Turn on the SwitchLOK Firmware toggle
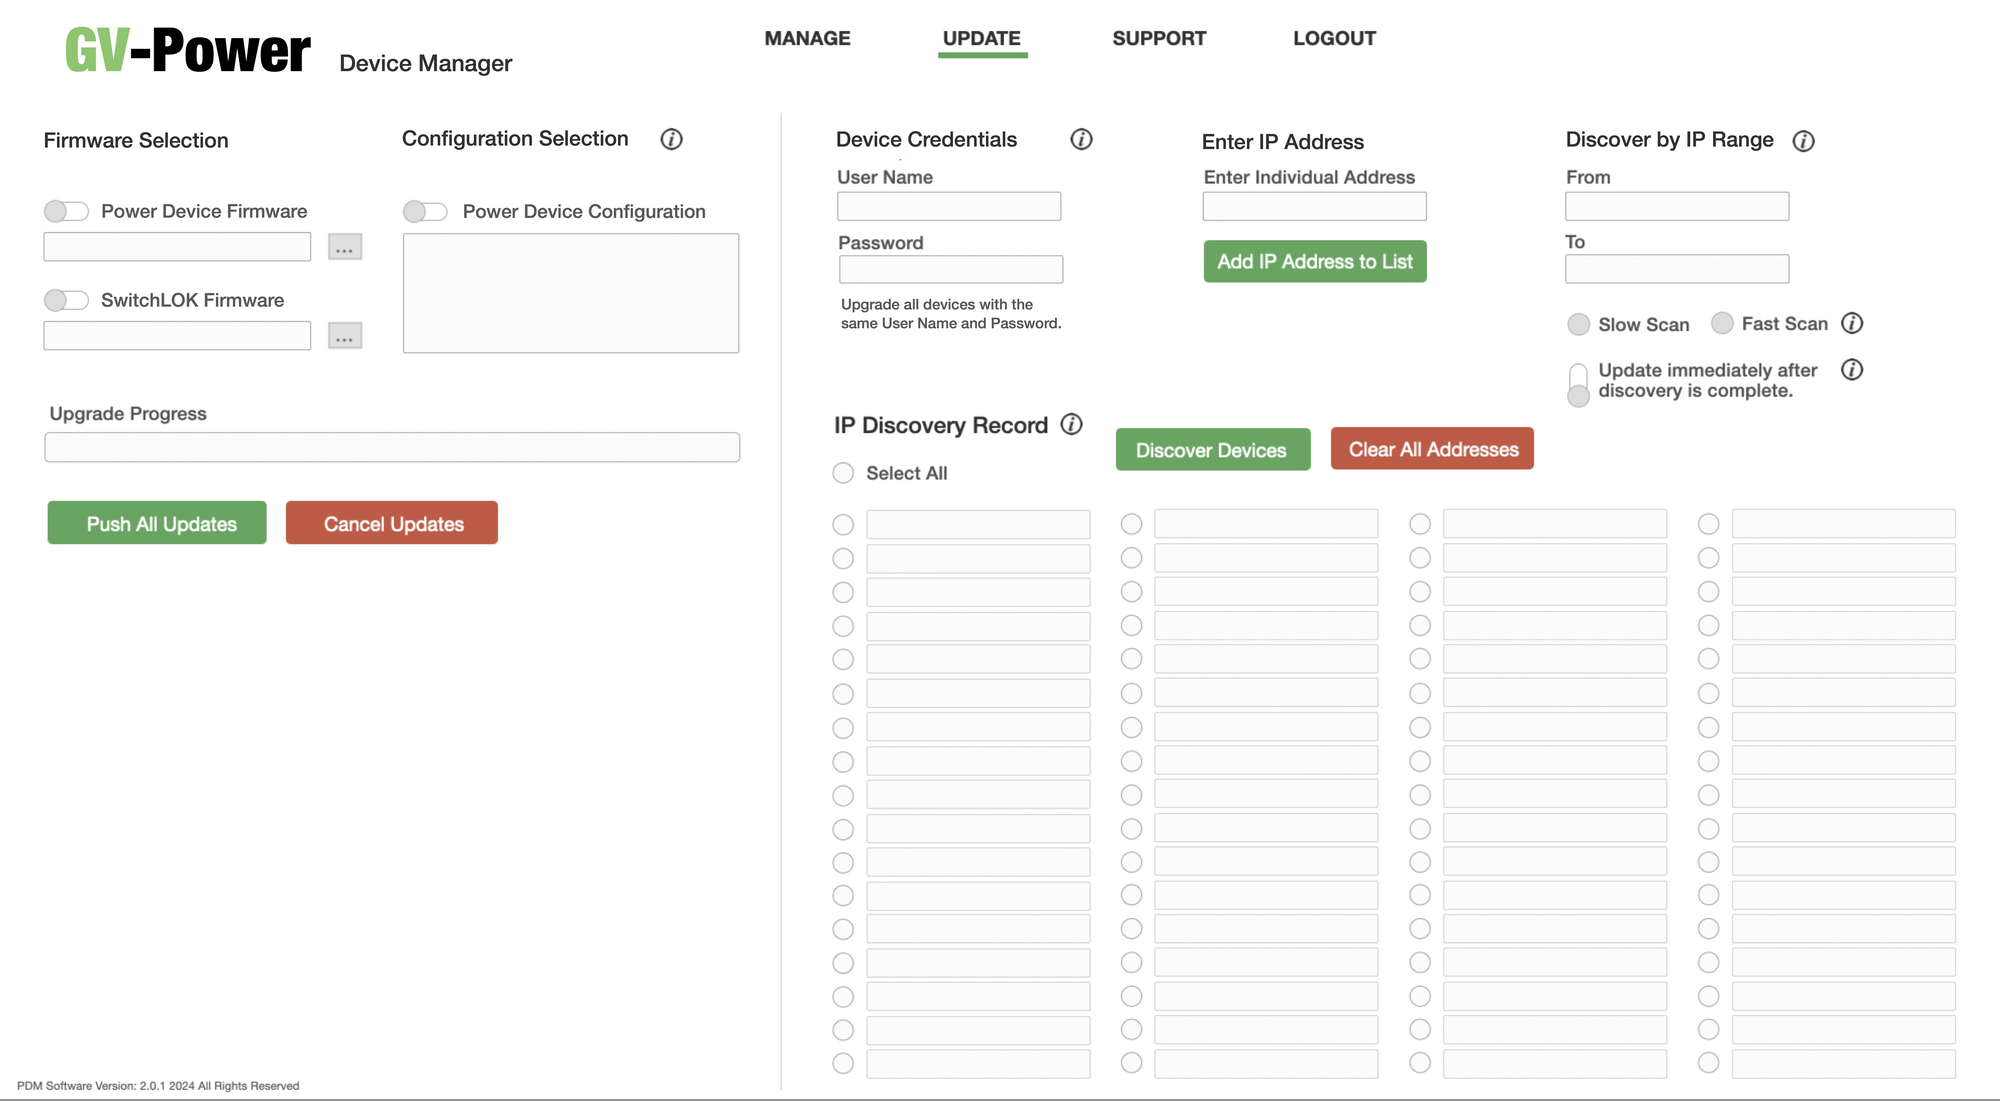The image size is (2000, 1101). pos(66,300)
